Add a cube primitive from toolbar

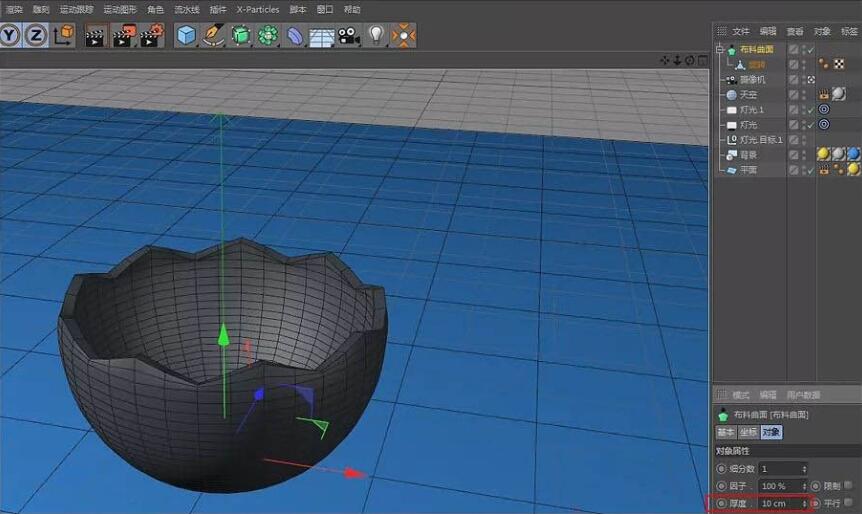(x=186, y=36)
